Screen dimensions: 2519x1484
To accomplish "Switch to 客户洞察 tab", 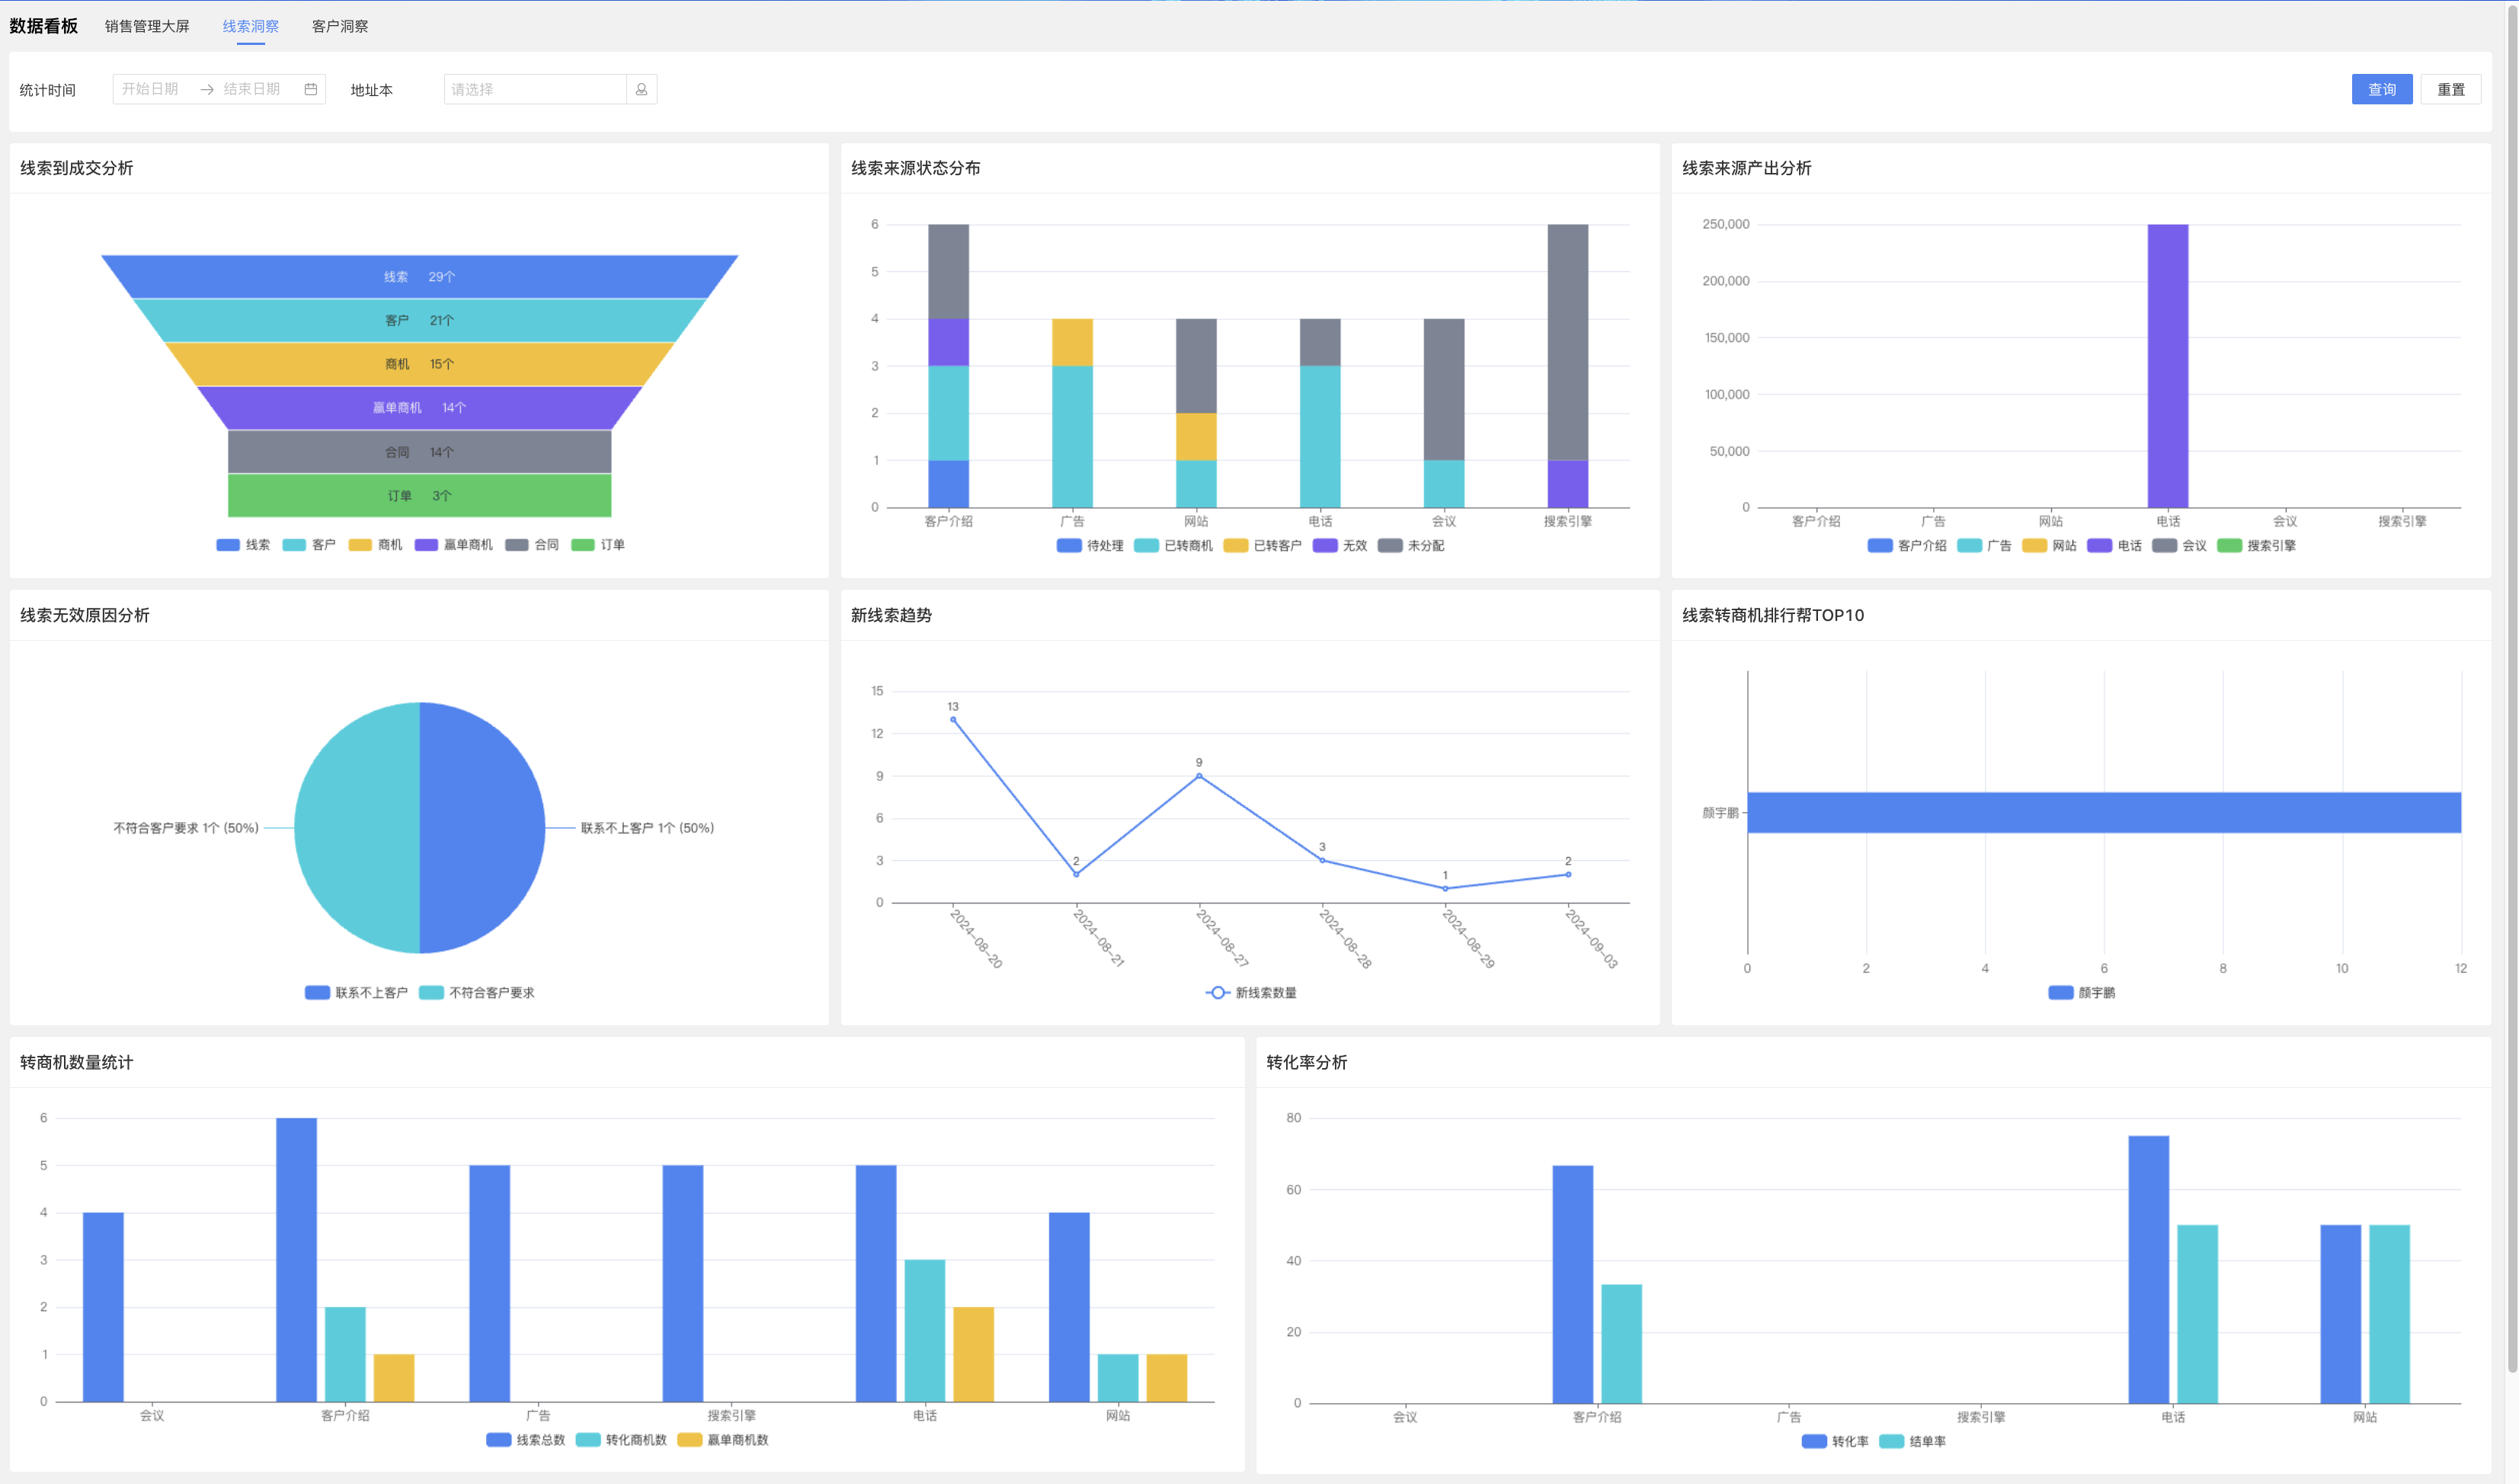I will click(340, 26).
